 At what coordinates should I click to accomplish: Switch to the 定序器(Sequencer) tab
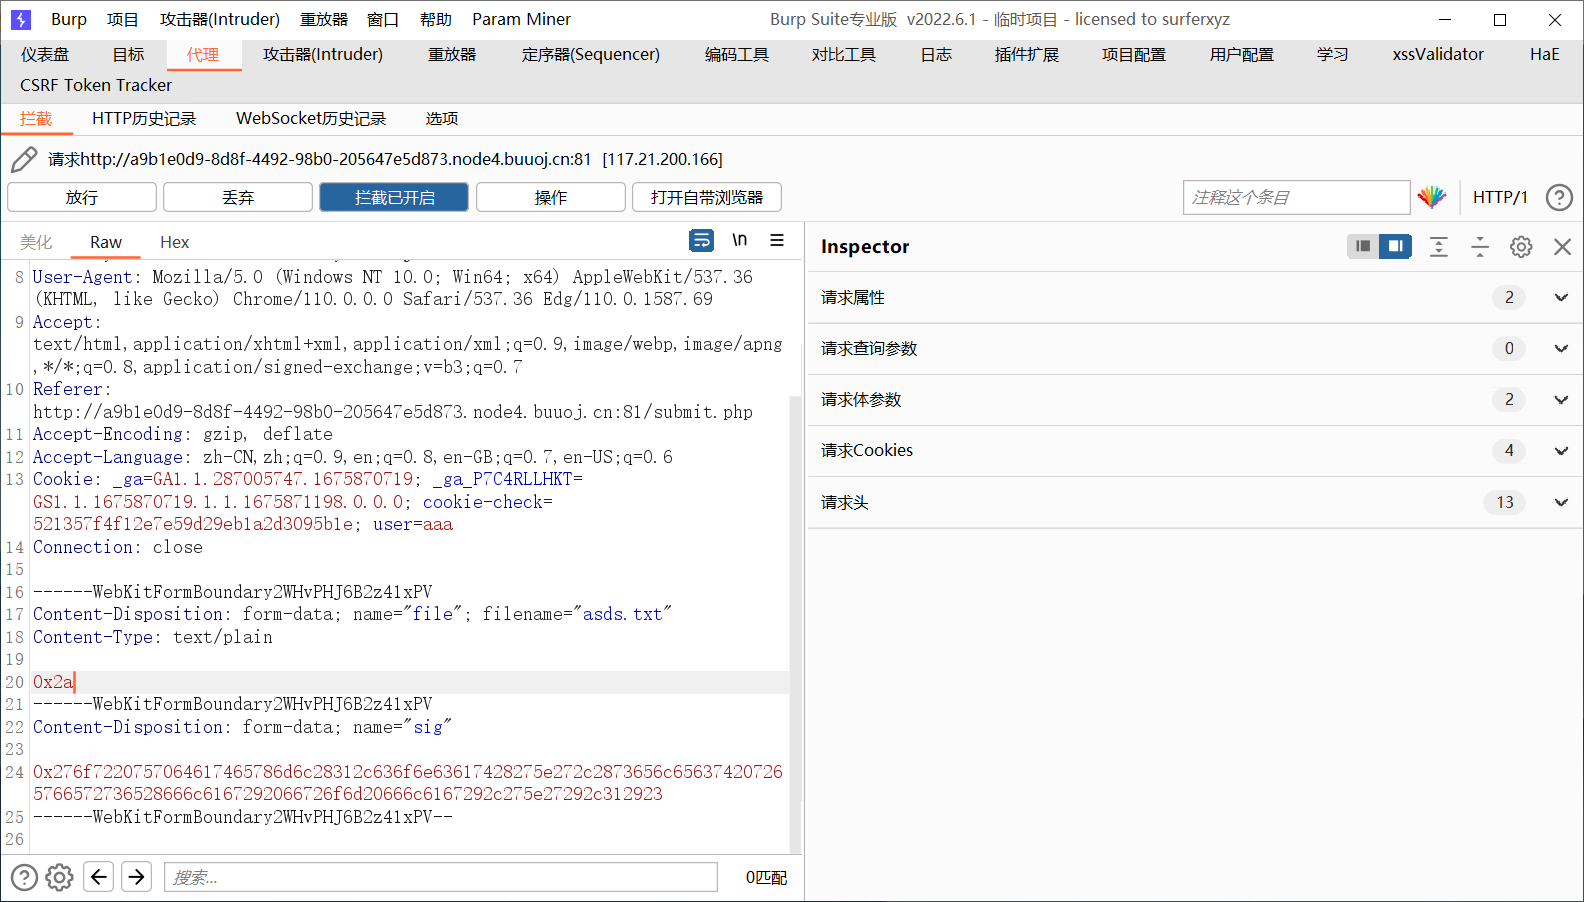591,54
